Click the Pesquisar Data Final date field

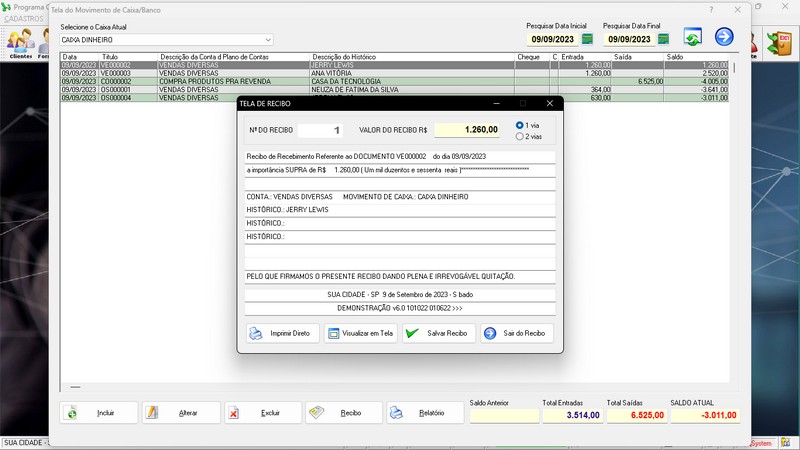coord(629,39)
